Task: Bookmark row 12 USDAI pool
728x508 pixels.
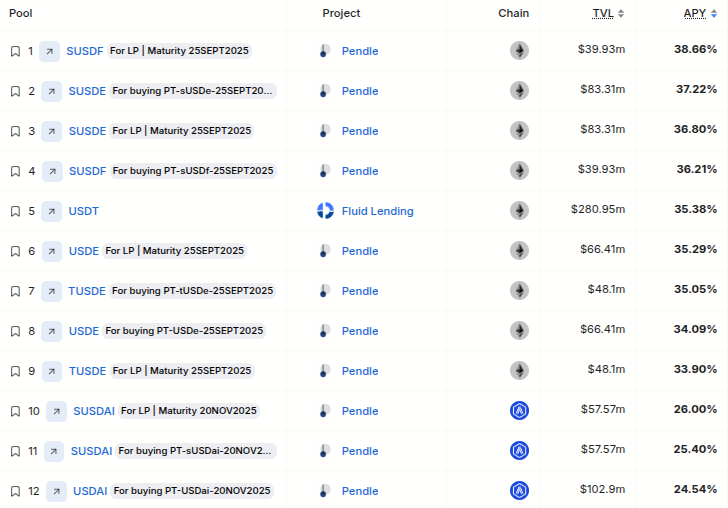Action: click(x=15, y=491)
